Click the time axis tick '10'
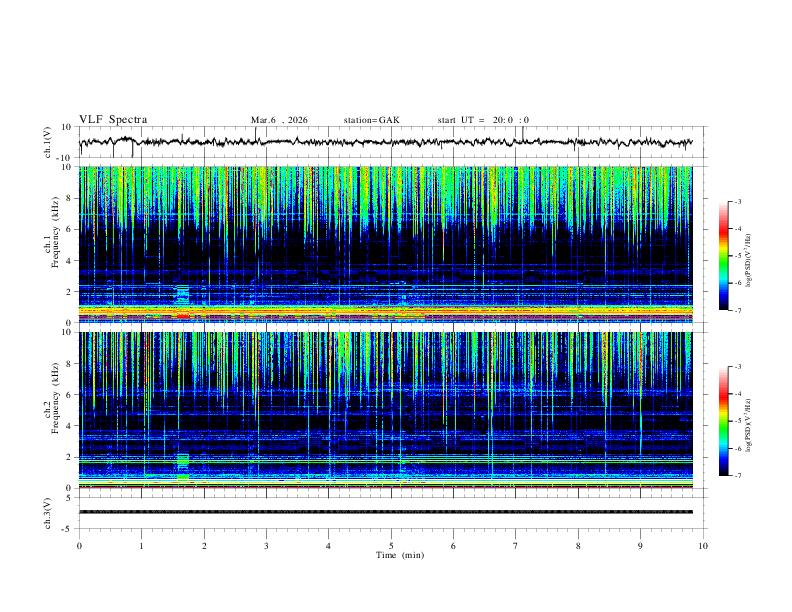This screenshot has height=612, width=792. tap(703, 546)
